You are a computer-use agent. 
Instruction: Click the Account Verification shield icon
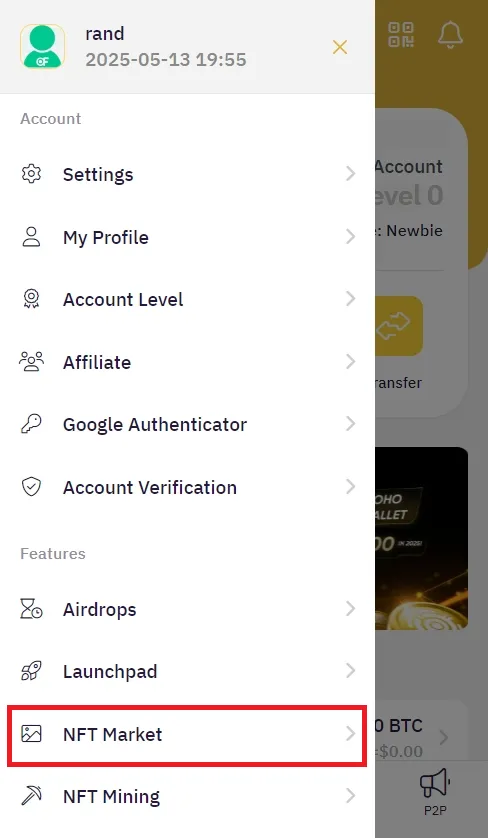(x=31, y=487)
